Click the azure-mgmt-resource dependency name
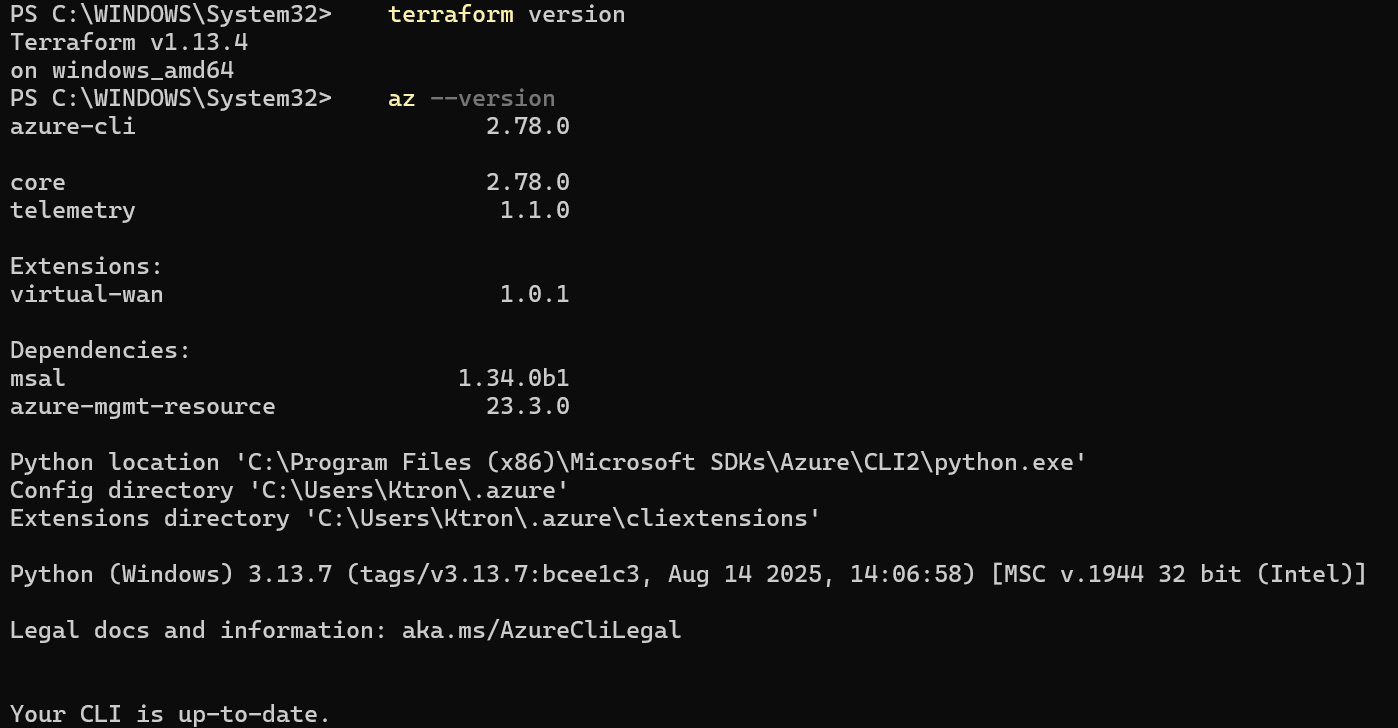 [142, 406]
